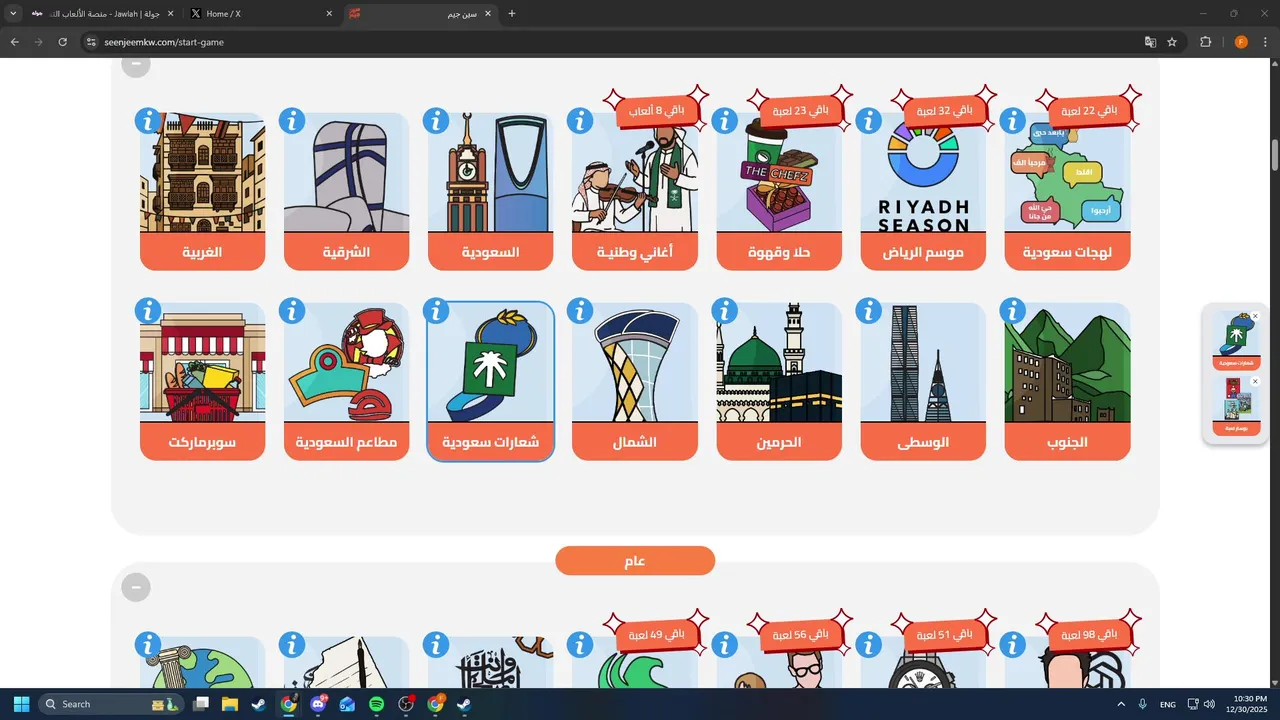Collapse the عام section with minus button
The width and height of the screenshot is (1280, 720).
point(136,587)
